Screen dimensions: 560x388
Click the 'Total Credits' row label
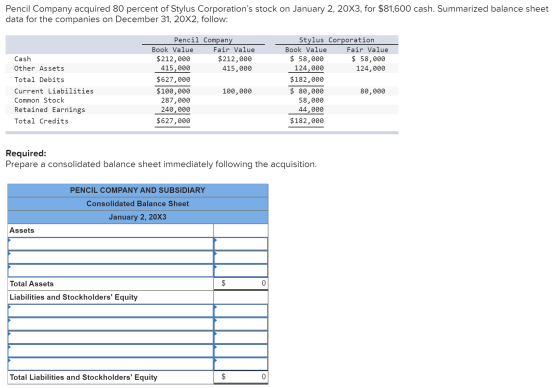[x=41, y=121]
